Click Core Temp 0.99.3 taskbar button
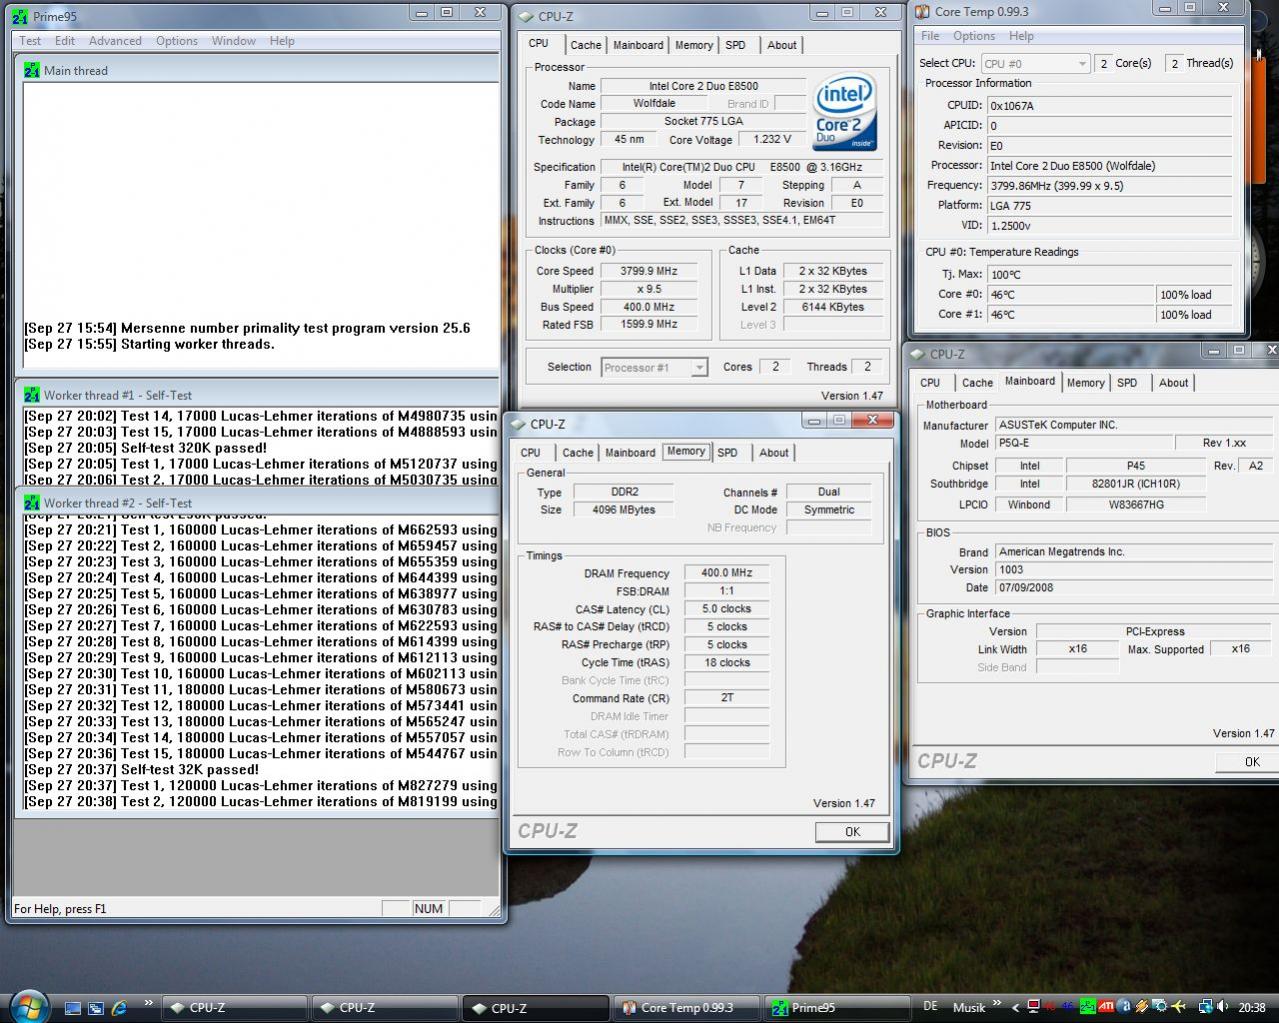Image resolution: width=1279 pixels, height=1023 pixels. 687,1008
